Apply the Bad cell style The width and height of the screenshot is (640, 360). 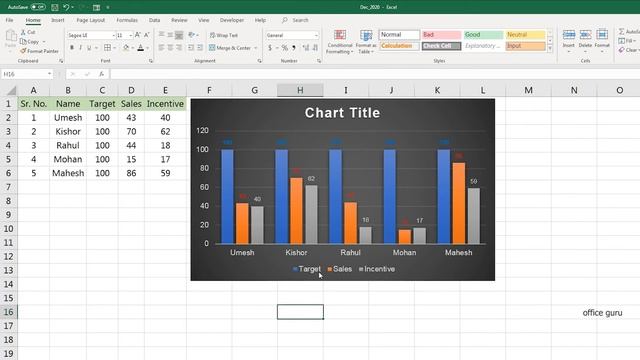(x=441, y=35)
